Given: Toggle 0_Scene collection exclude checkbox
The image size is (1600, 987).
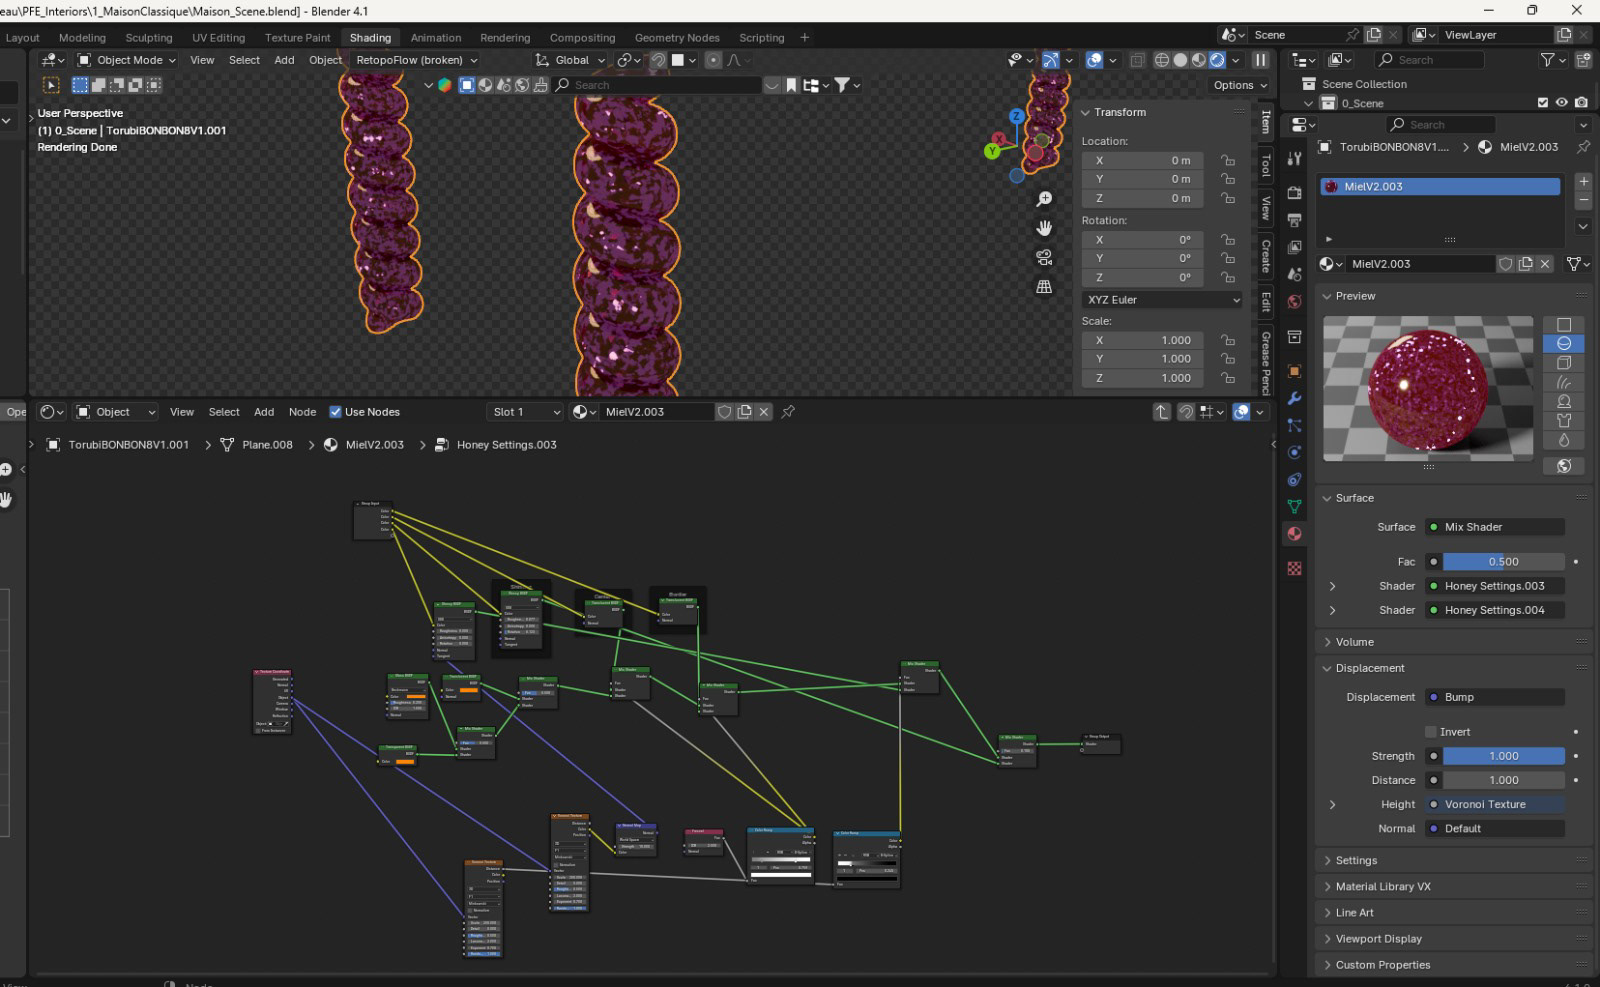Looking at the screenshot, I should coord(1542,103).
